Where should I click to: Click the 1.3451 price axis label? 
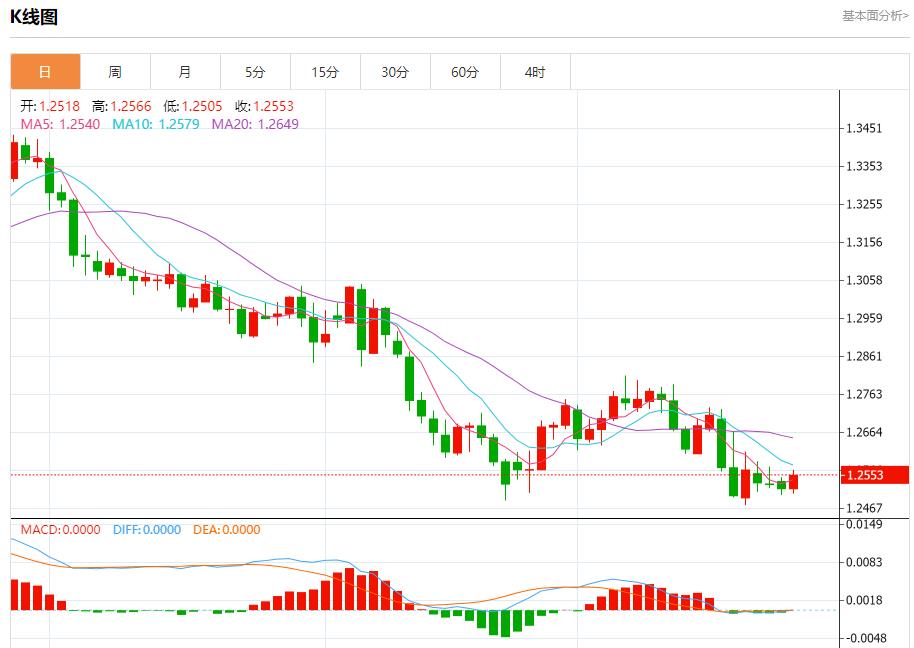pos(864,128)
